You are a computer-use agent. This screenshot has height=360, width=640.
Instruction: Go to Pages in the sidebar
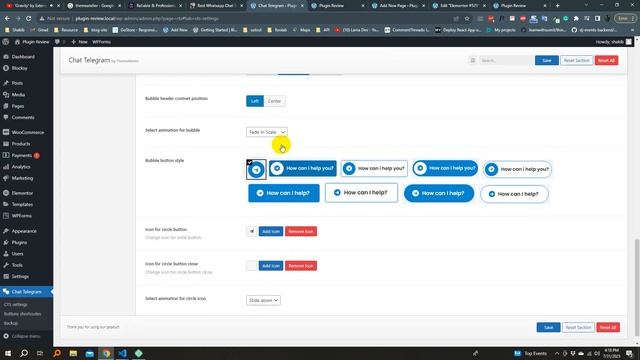coord(18,106)
